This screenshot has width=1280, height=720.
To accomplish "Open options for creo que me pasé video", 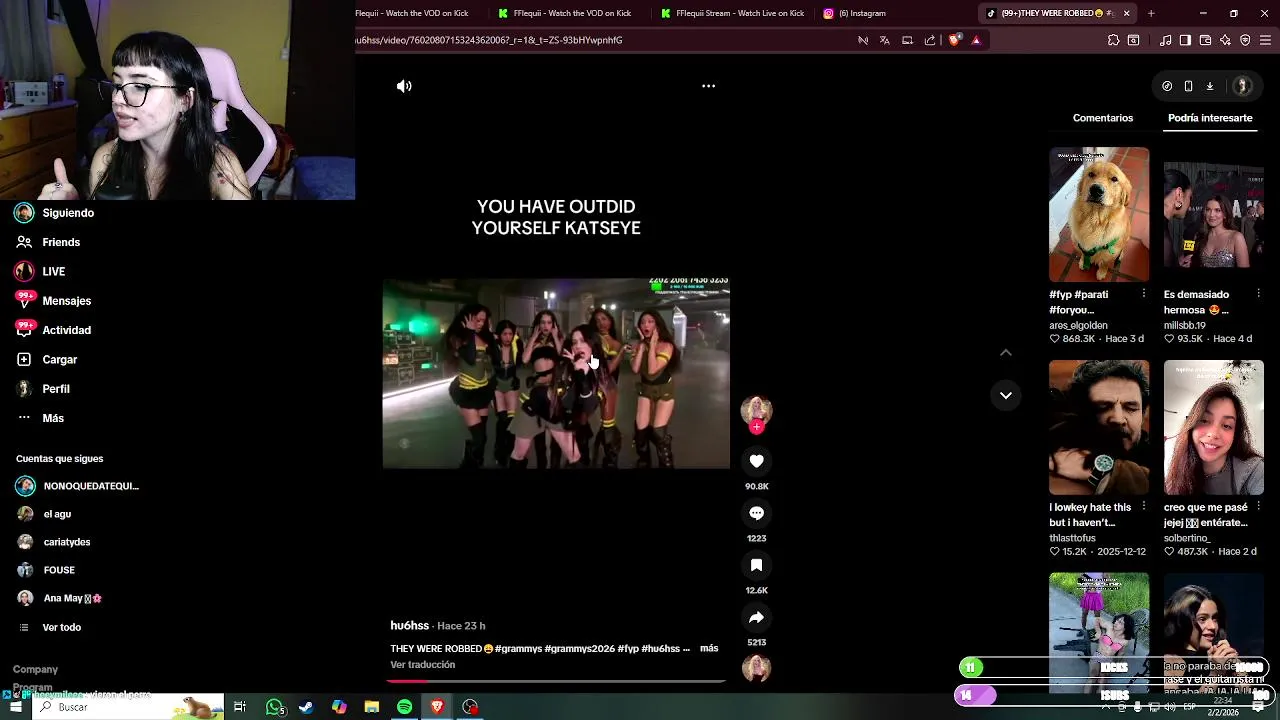I will pyautogui.click(x=1258, y=507).
